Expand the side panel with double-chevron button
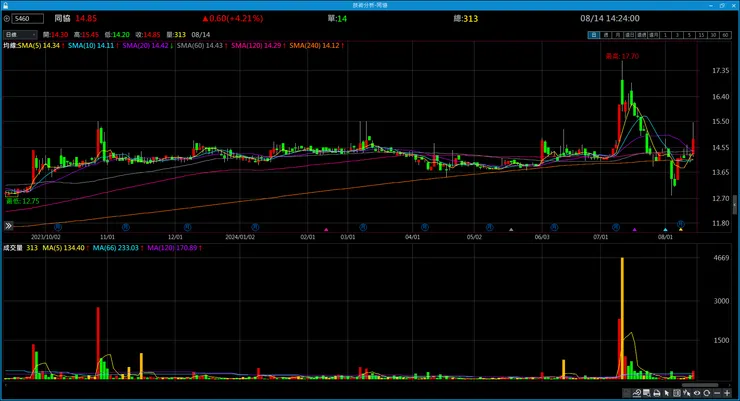Image resolution: width=740 pixels, height=401 pixels. click(8, 226)
